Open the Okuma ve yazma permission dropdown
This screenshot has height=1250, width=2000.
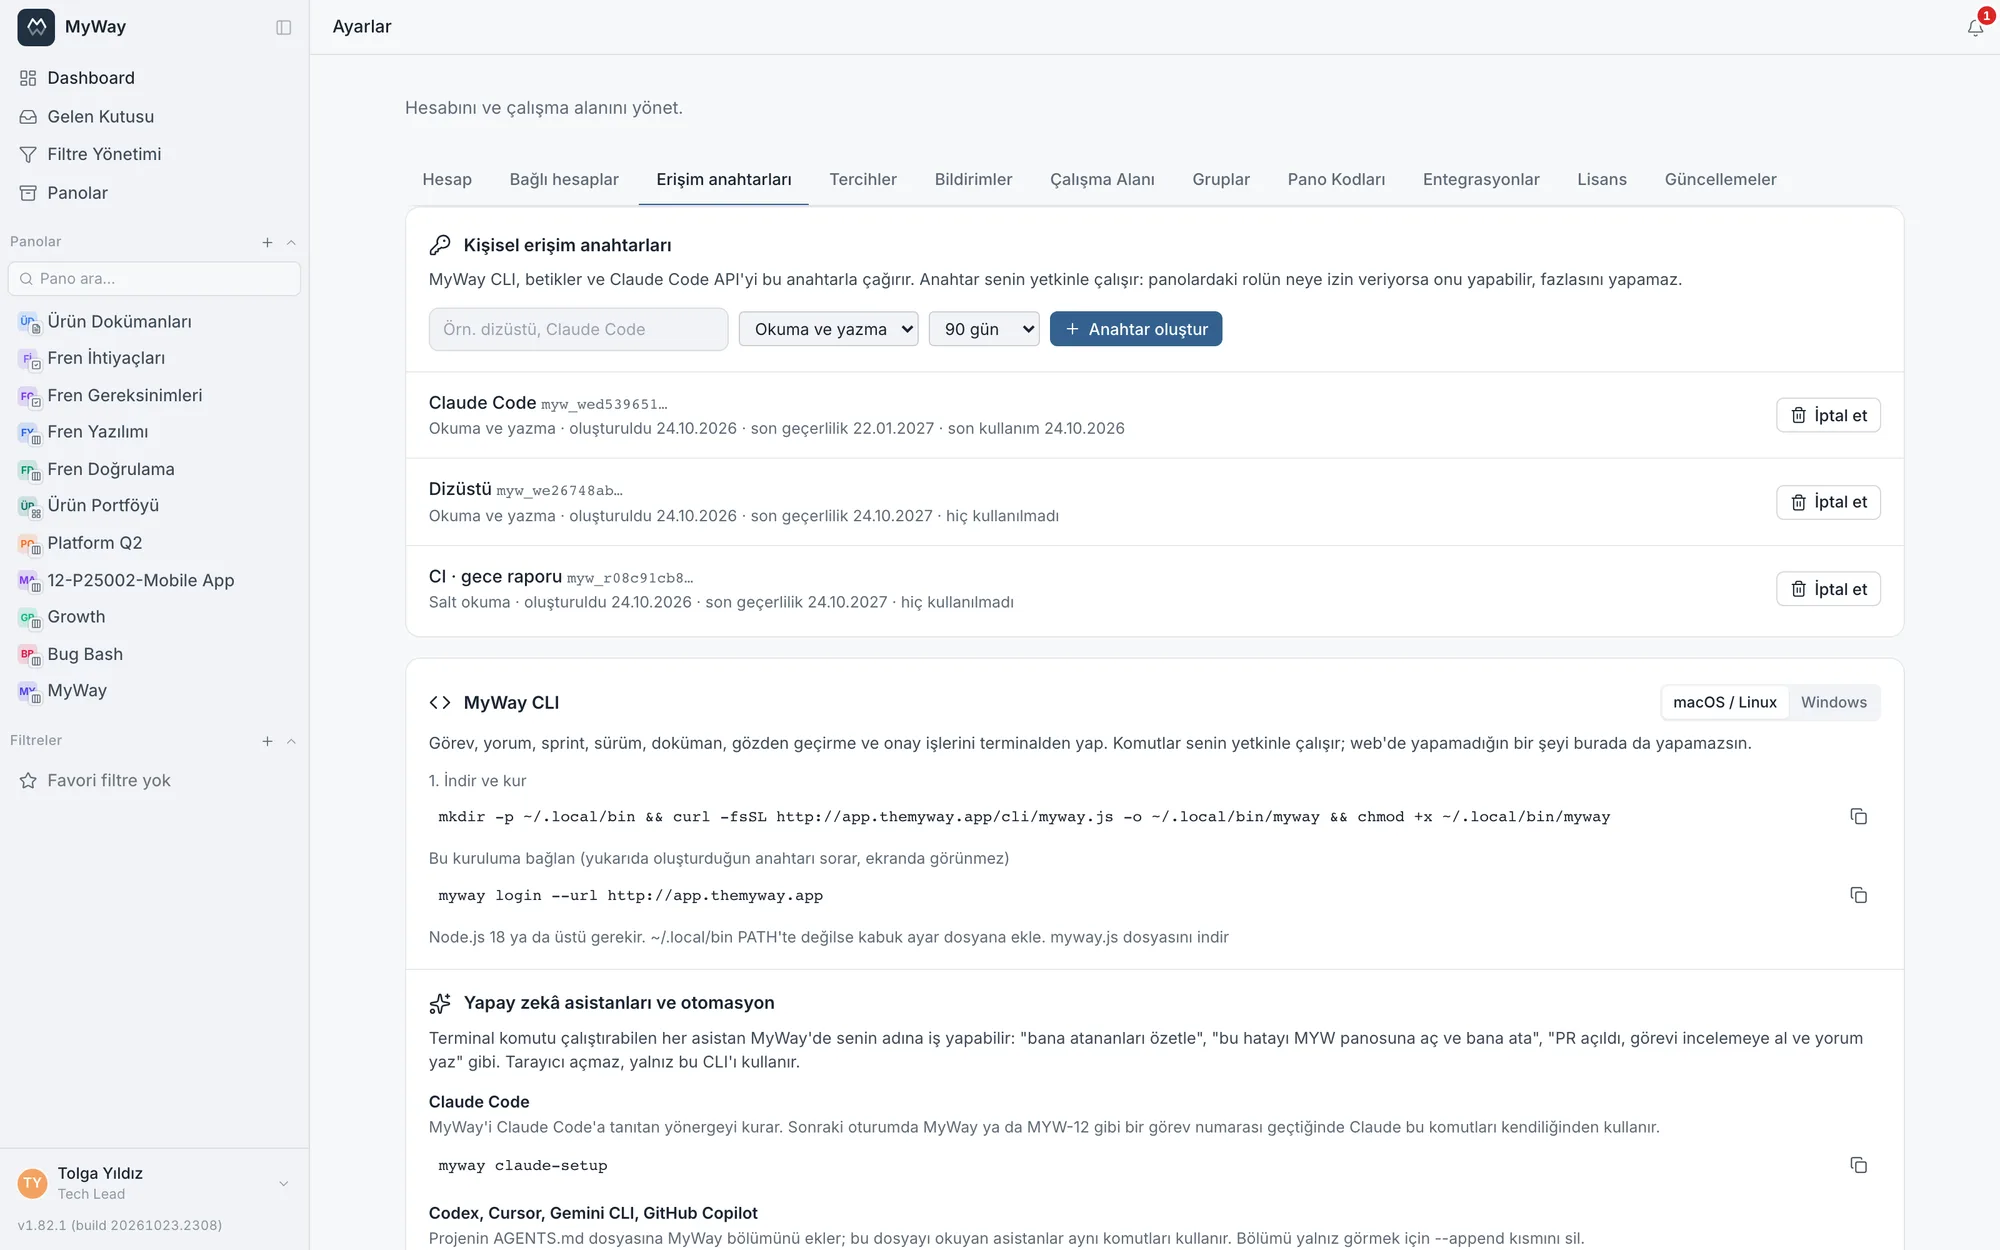click(828, 329)
